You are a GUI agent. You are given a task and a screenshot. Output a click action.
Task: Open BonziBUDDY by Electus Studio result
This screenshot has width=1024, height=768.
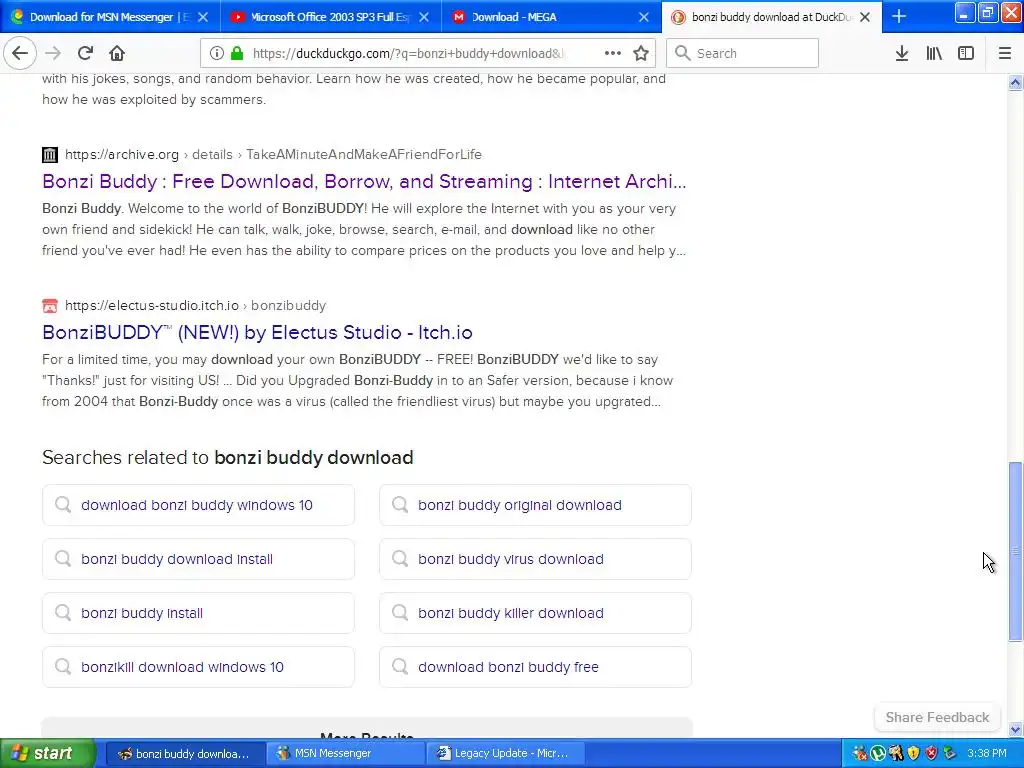pyautogui.click(x=257, y=332)
